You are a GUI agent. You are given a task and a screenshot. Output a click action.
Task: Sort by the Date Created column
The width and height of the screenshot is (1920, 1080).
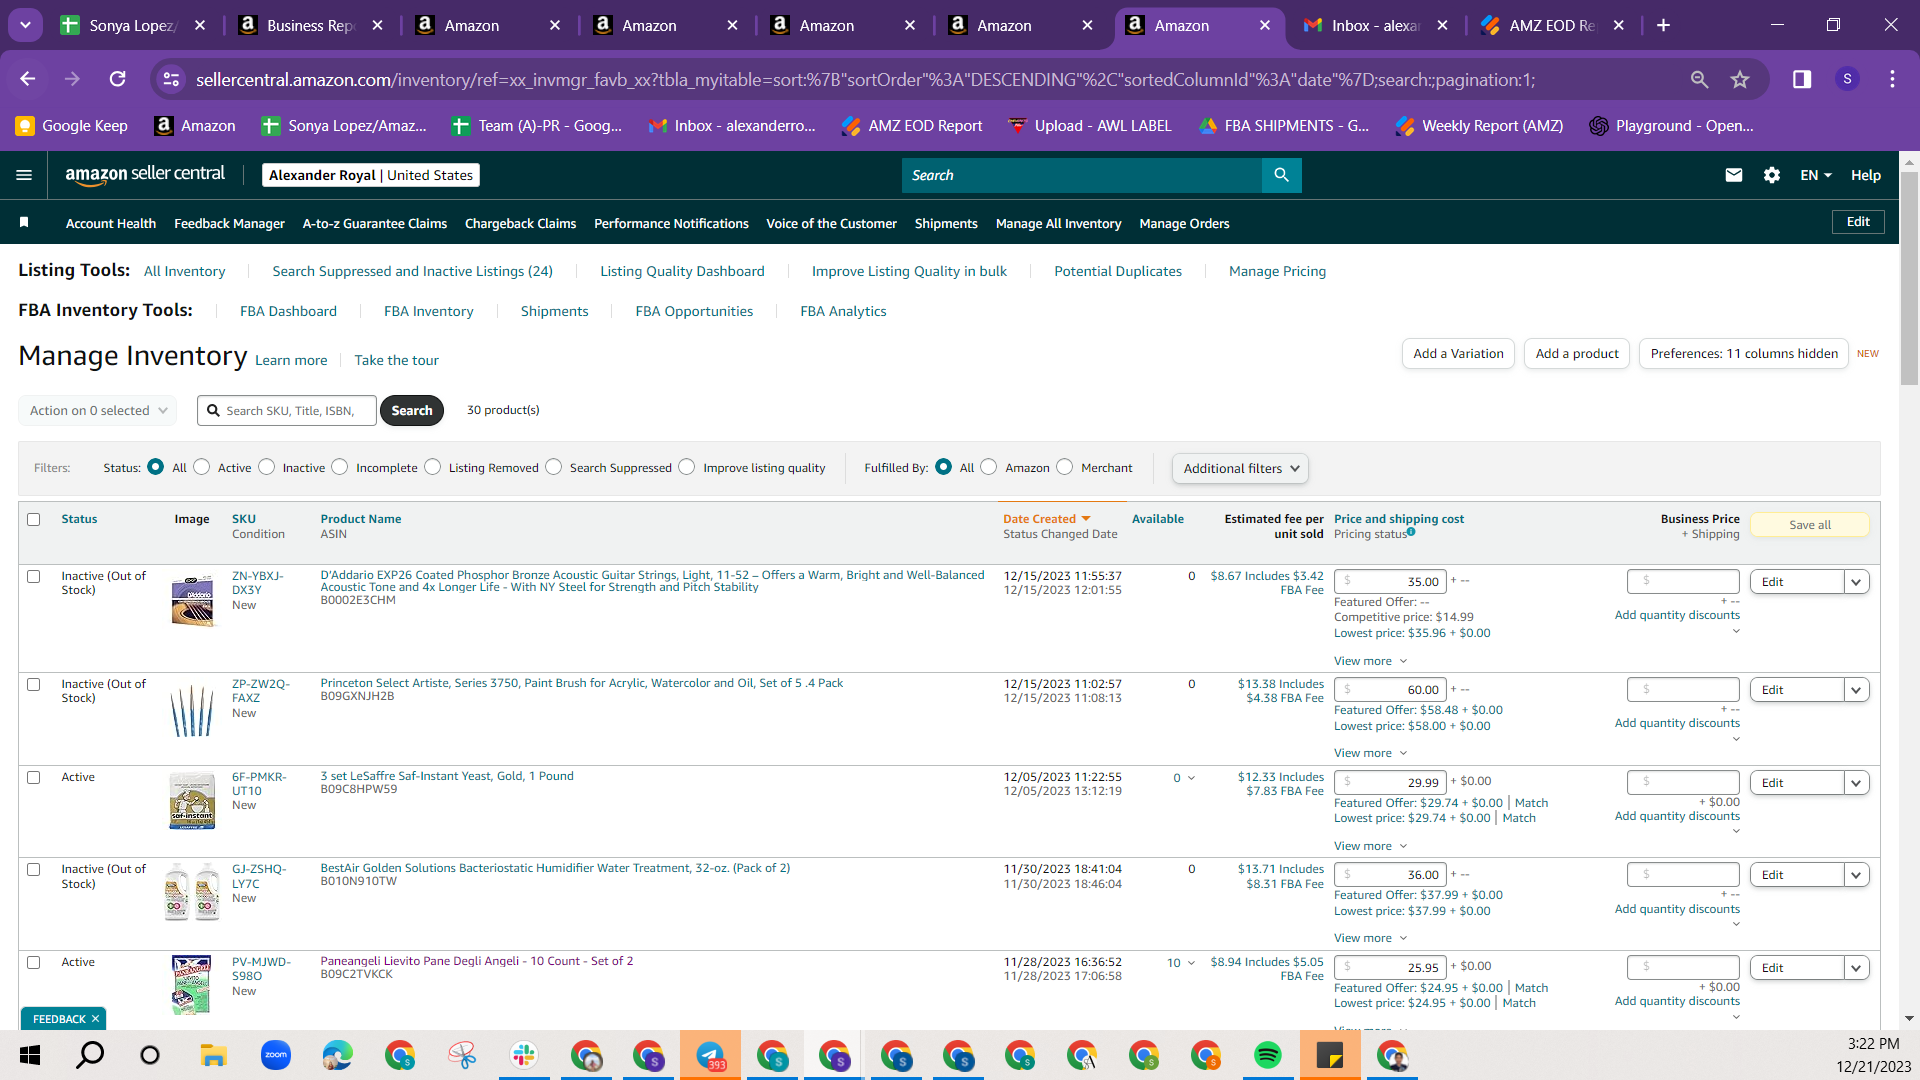(x=1046, y=519)
